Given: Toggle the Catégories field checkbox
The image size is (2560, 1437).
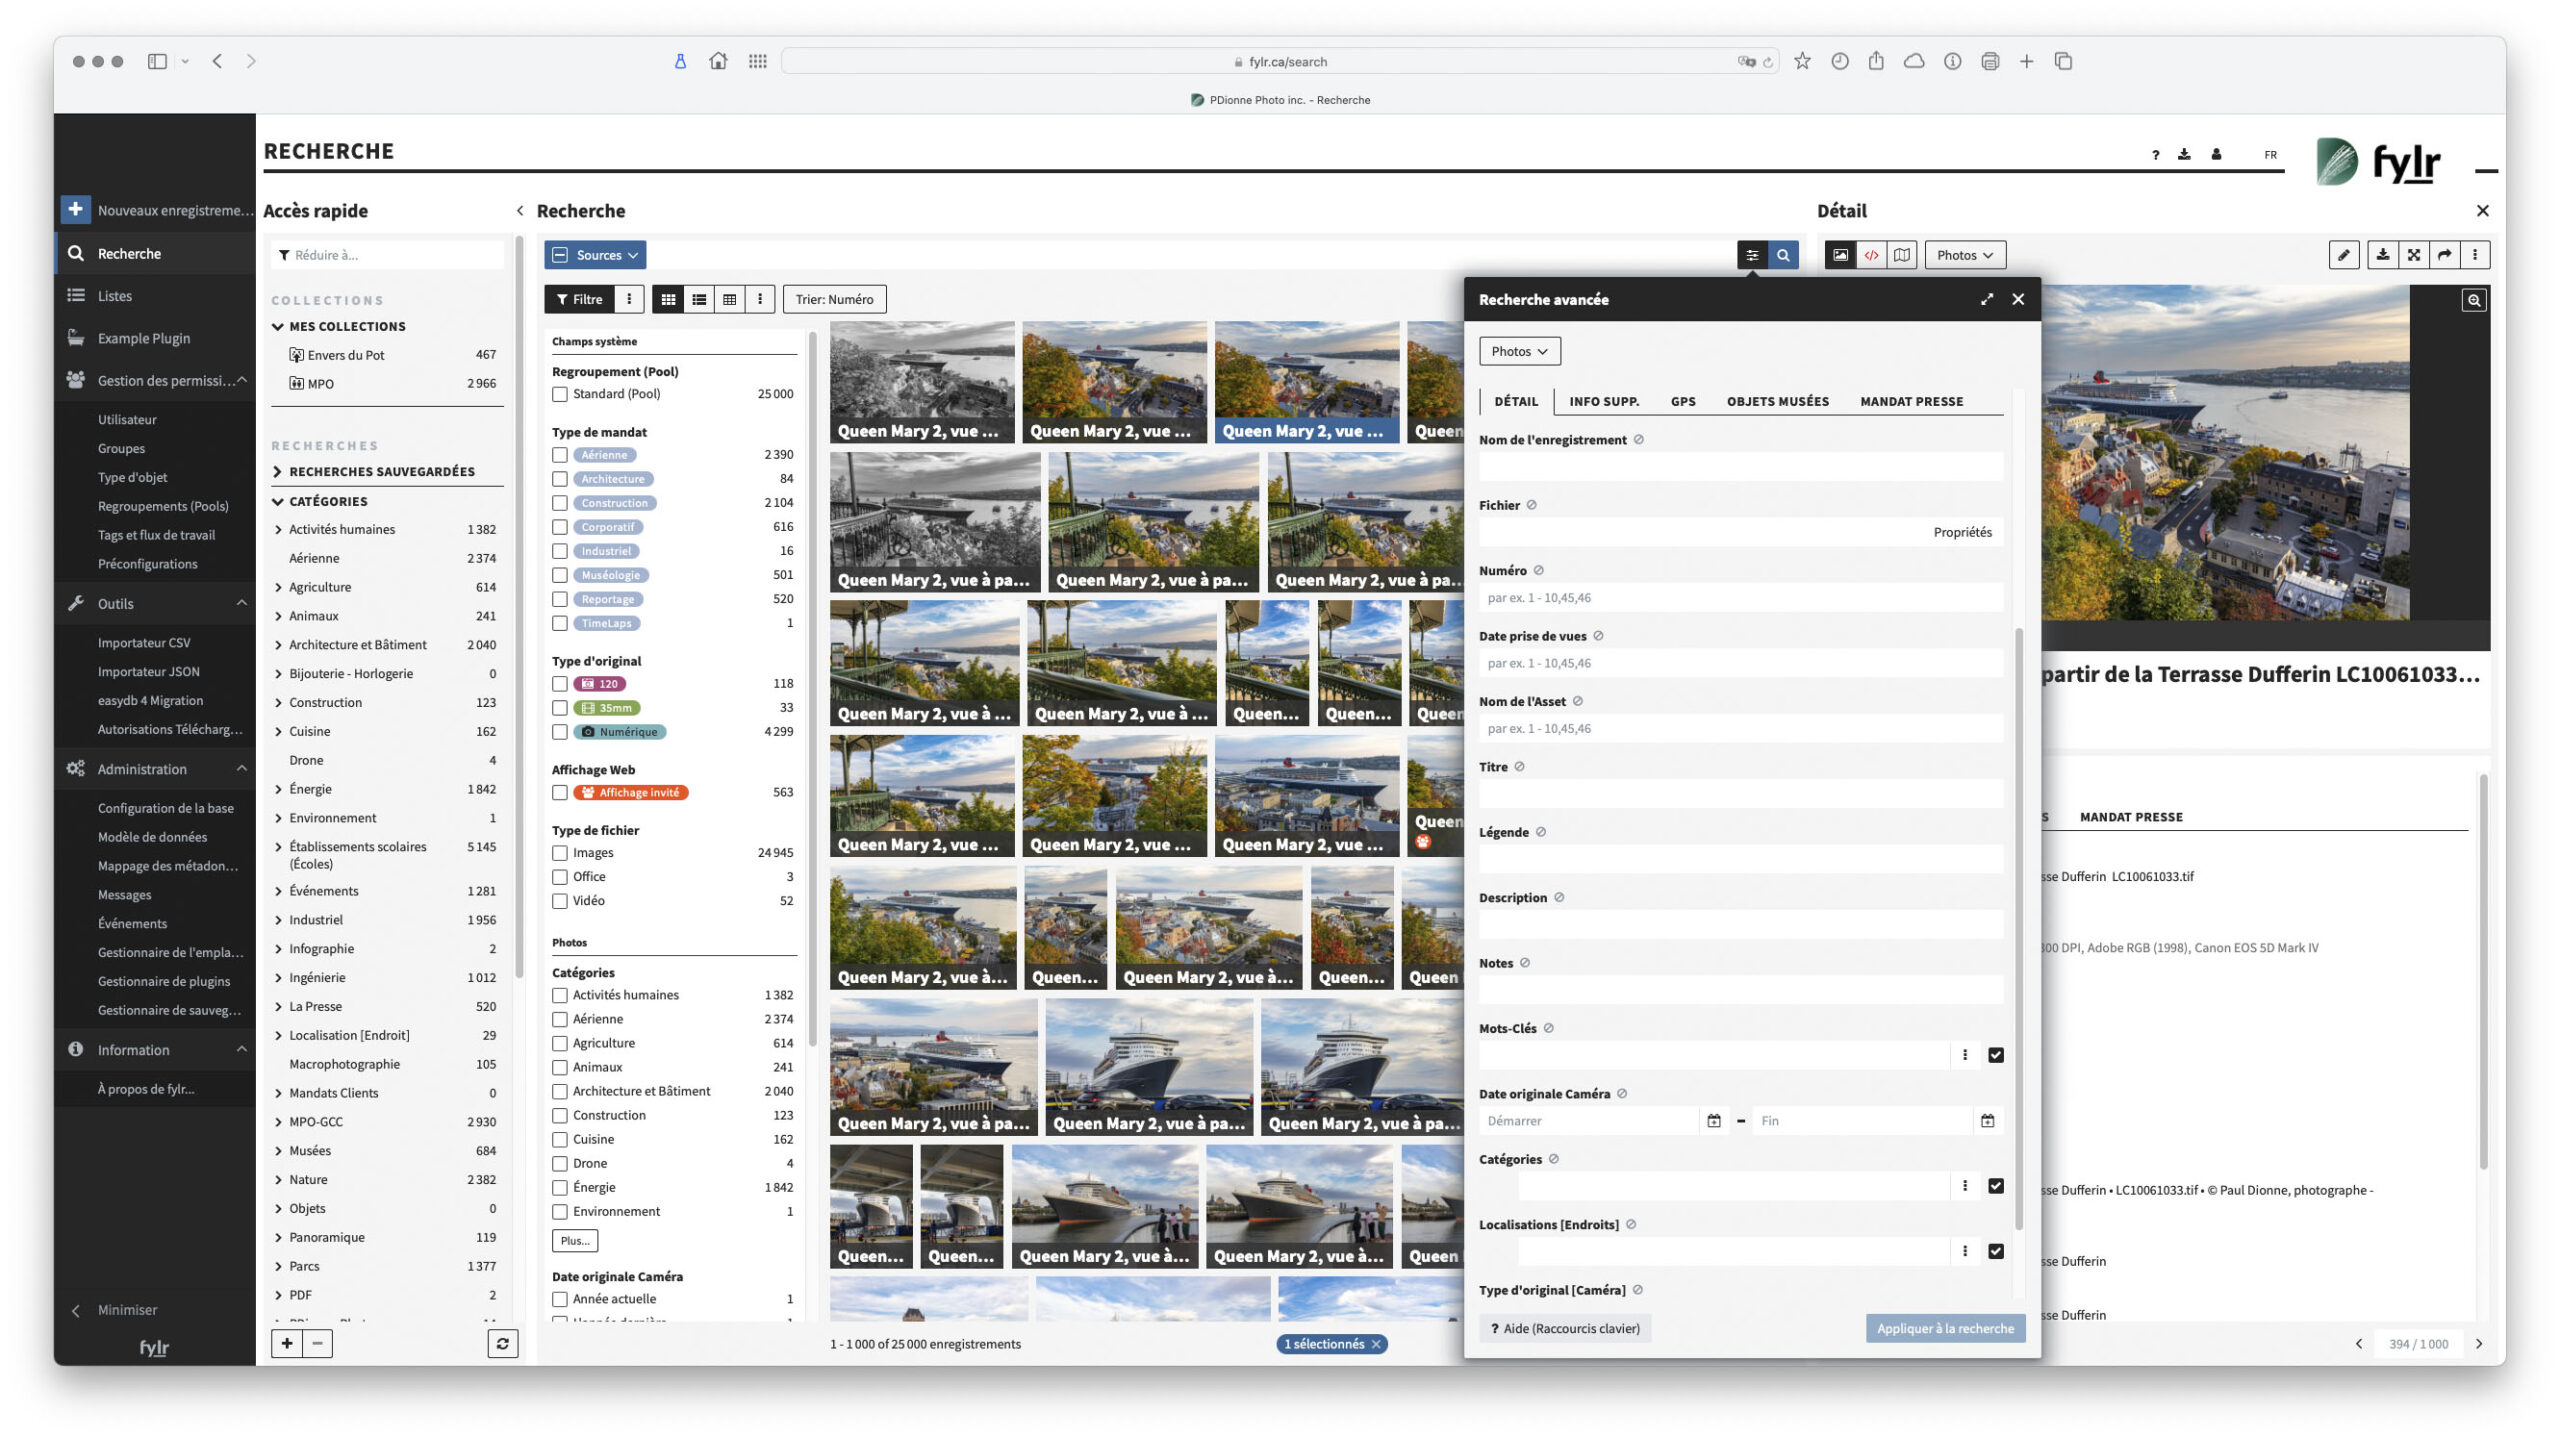Looking at the screenshot, I should pyautogui.click(x=1996, y=1186).
